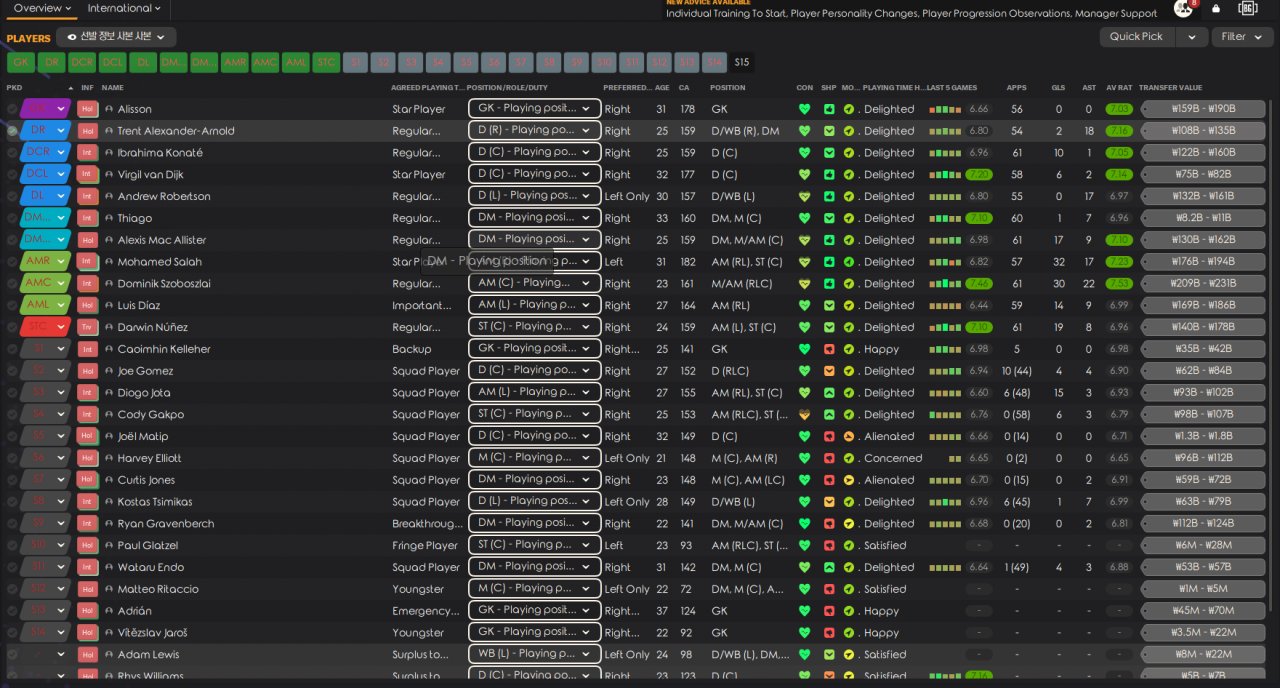This screenshot has width=1280, height=688.
Task: Click Alisson's transfer value ₩159B - ₩190B
Action: 1203,109
